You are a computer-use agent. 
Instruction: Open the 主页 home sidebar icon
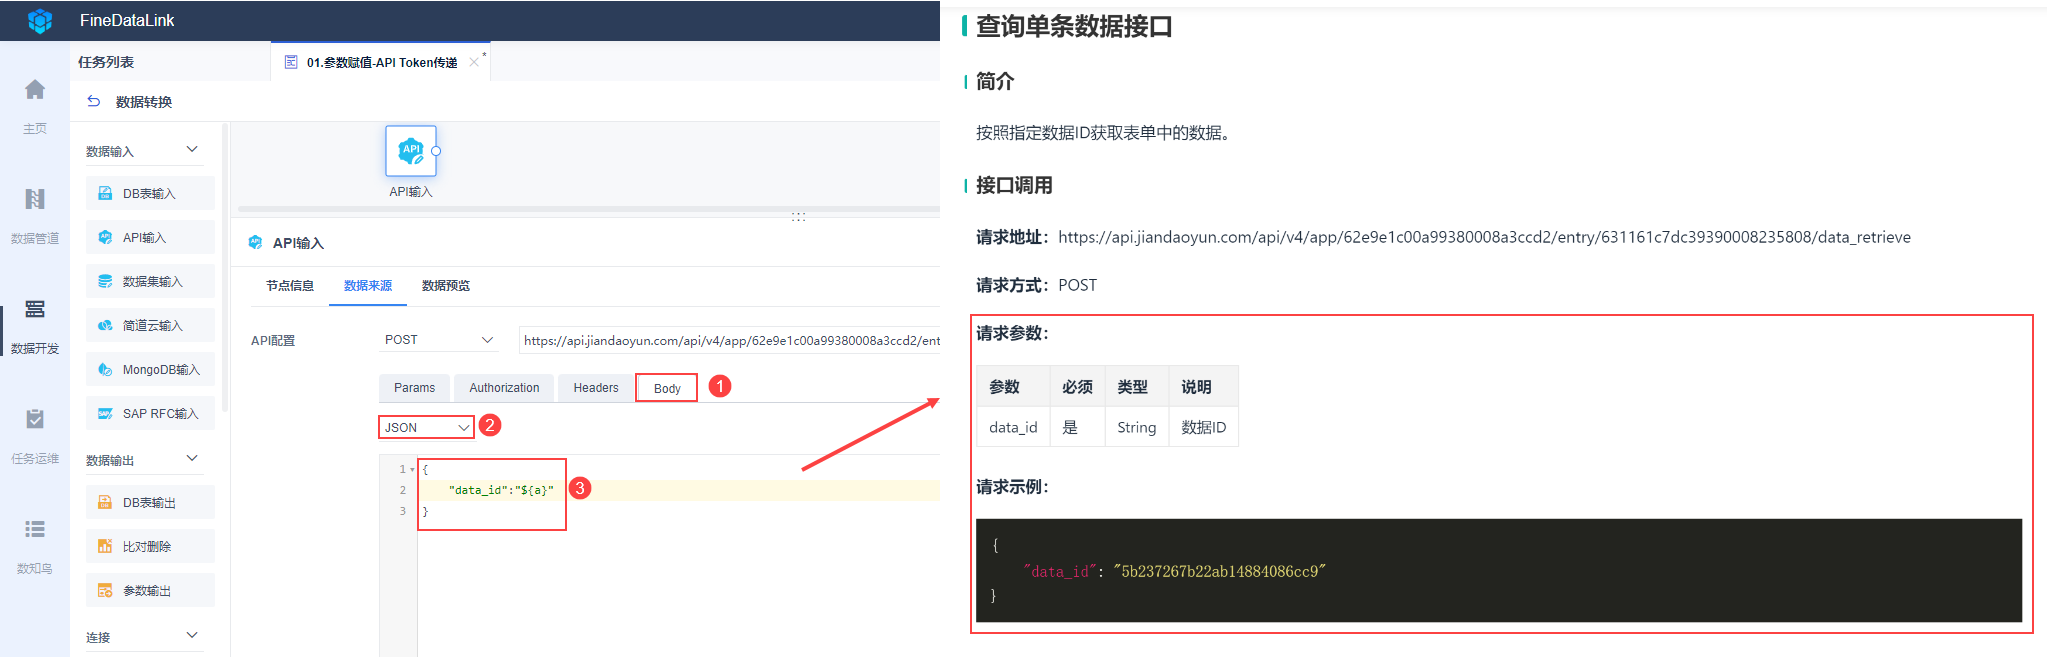35,90
